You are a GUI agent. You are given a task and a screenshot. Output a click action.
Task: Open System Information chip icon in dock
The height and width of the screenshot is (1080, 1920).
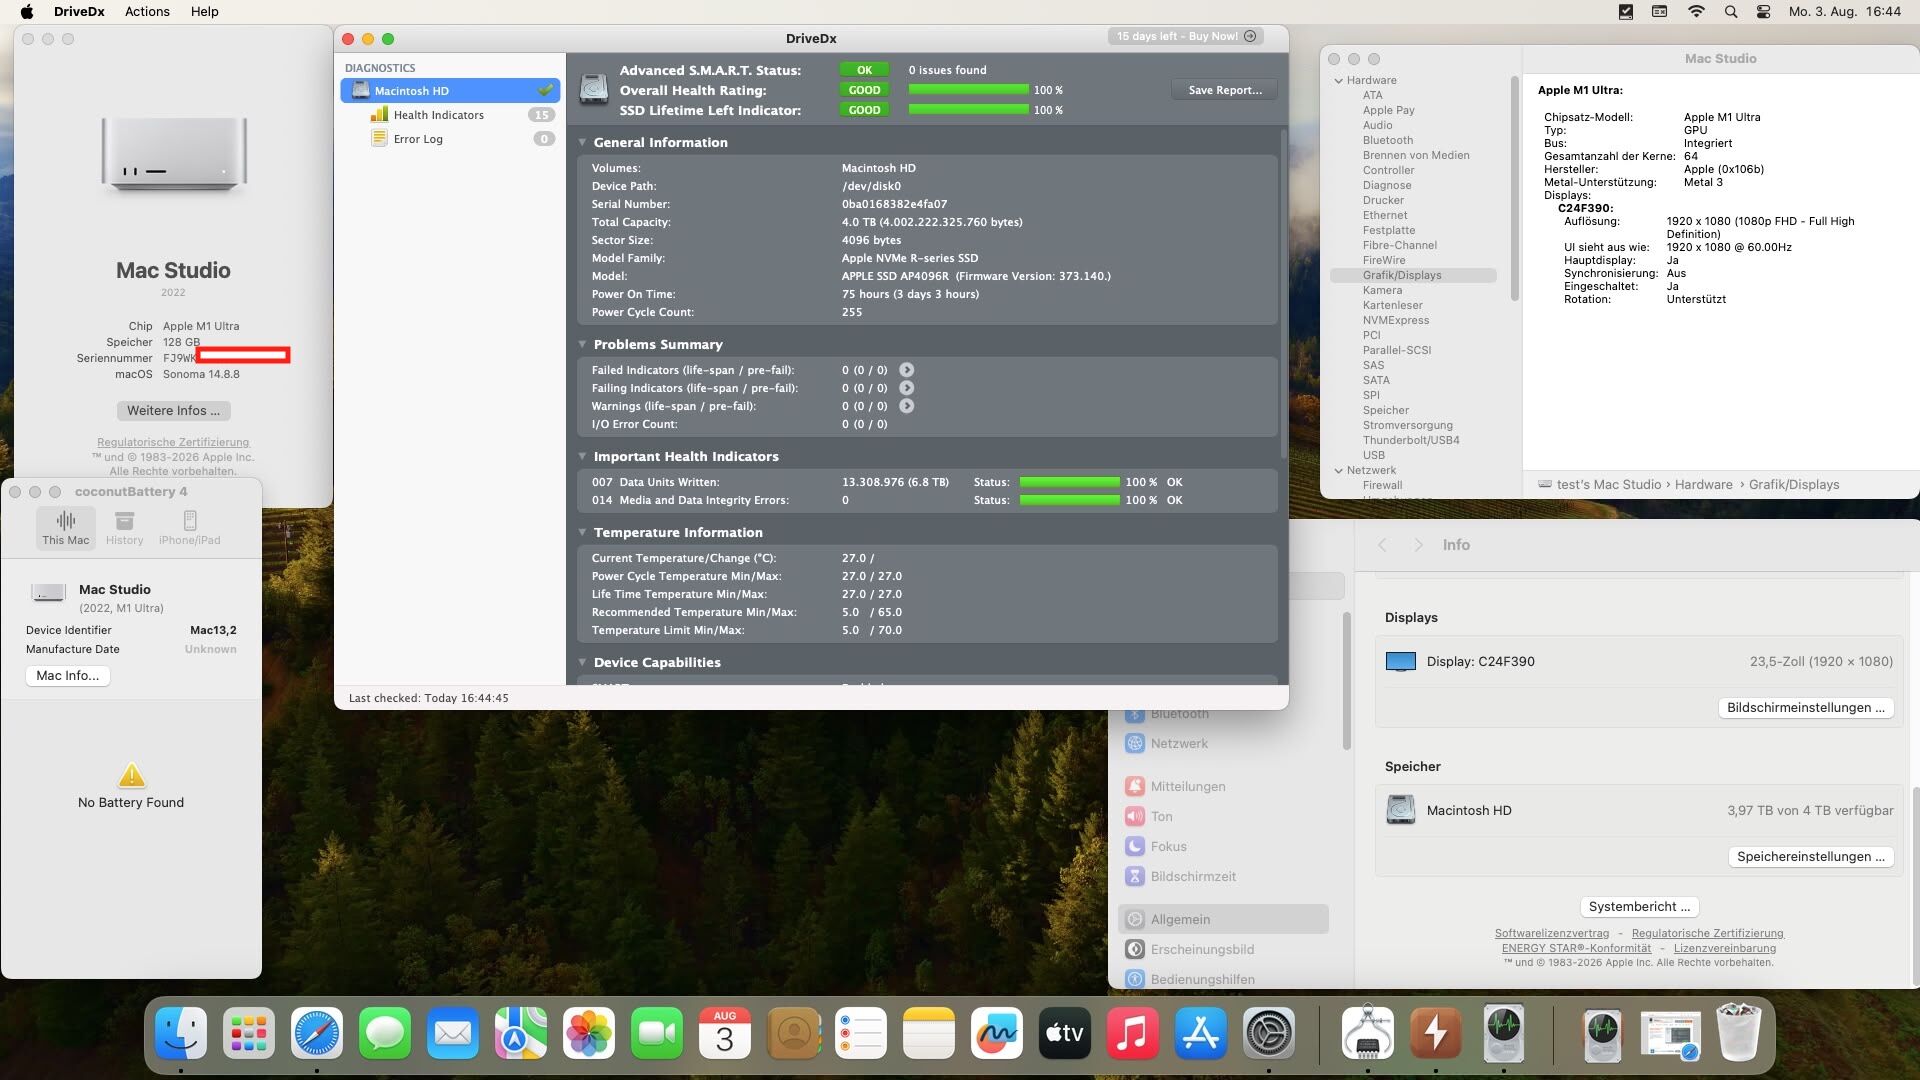pyautogui.click(x=1368, y=1033)
